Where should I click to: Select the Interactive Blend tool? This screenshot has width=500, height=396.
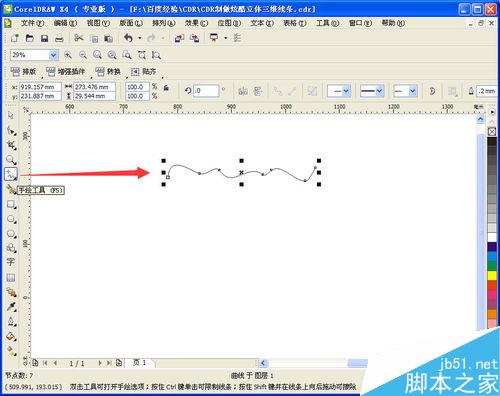pyautogui.click(x=11, y=293)
